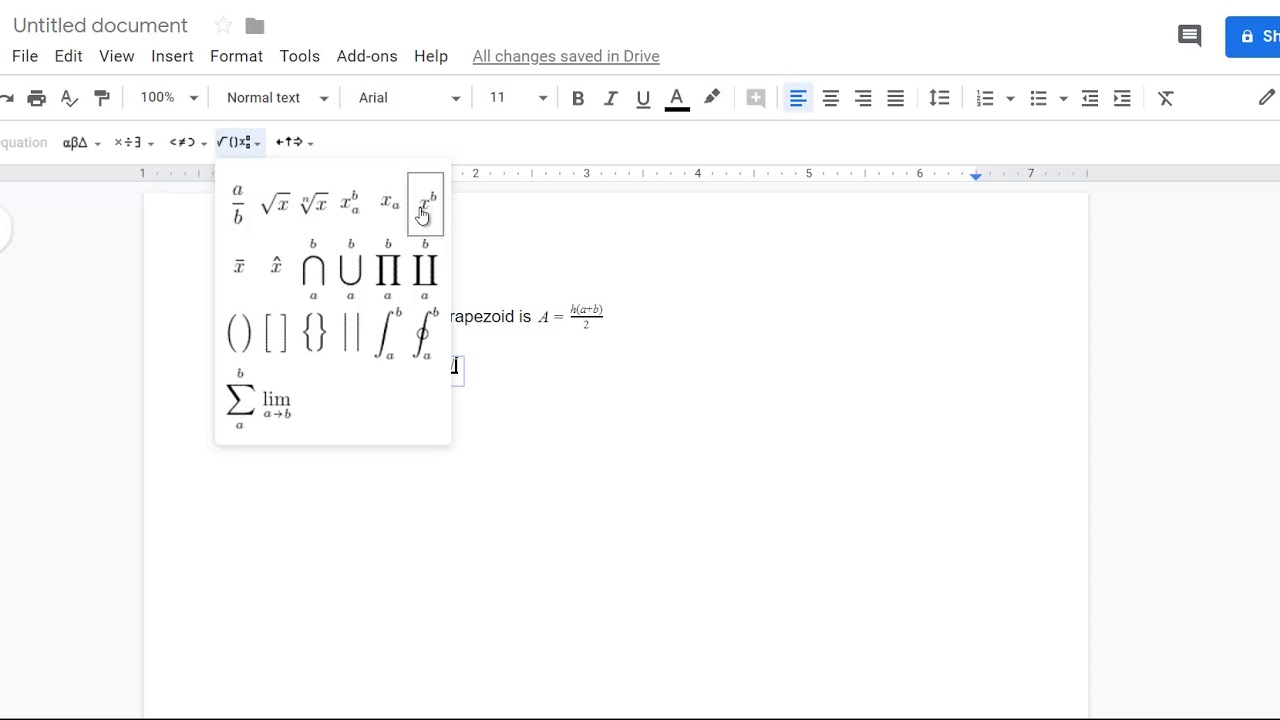Open the relations equation category
The width and height of the screenshot is (1280, 720).
(182, 142)
